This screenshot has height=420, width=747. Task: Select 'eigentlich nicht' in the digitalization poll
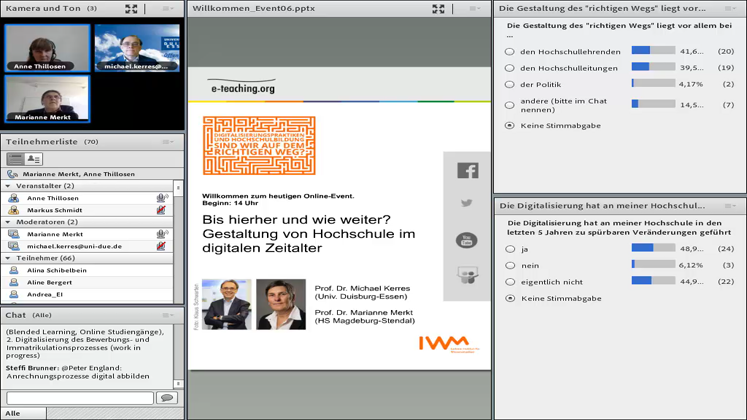click(x=510, y=282)
